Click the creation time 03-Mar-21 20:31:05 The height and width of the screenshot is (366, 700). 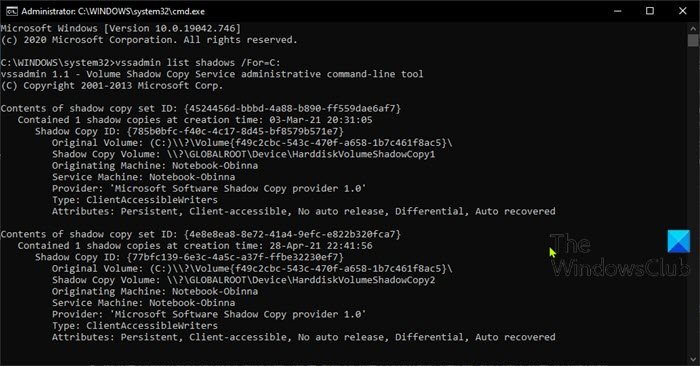321,120
